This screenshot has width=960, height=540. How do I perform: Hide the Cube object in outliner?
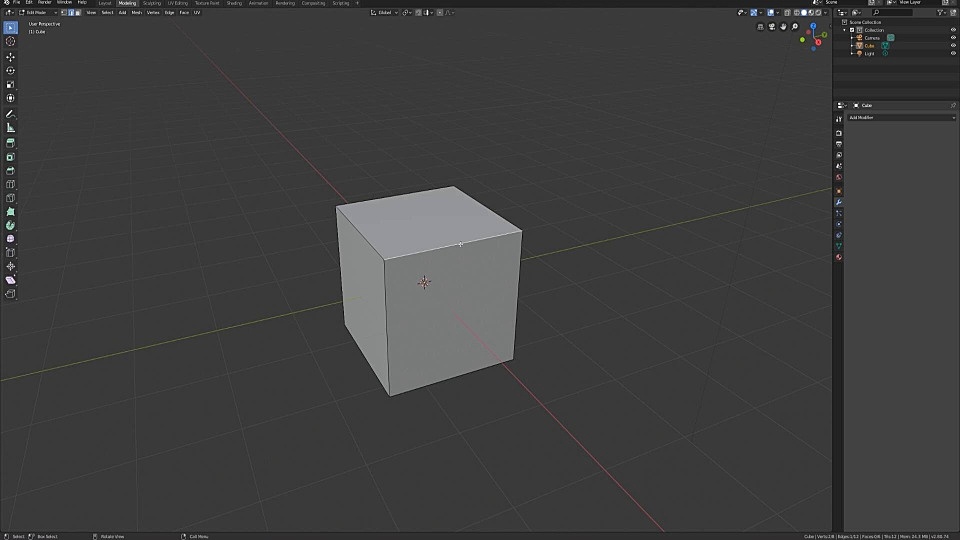(x=953, y=45)
